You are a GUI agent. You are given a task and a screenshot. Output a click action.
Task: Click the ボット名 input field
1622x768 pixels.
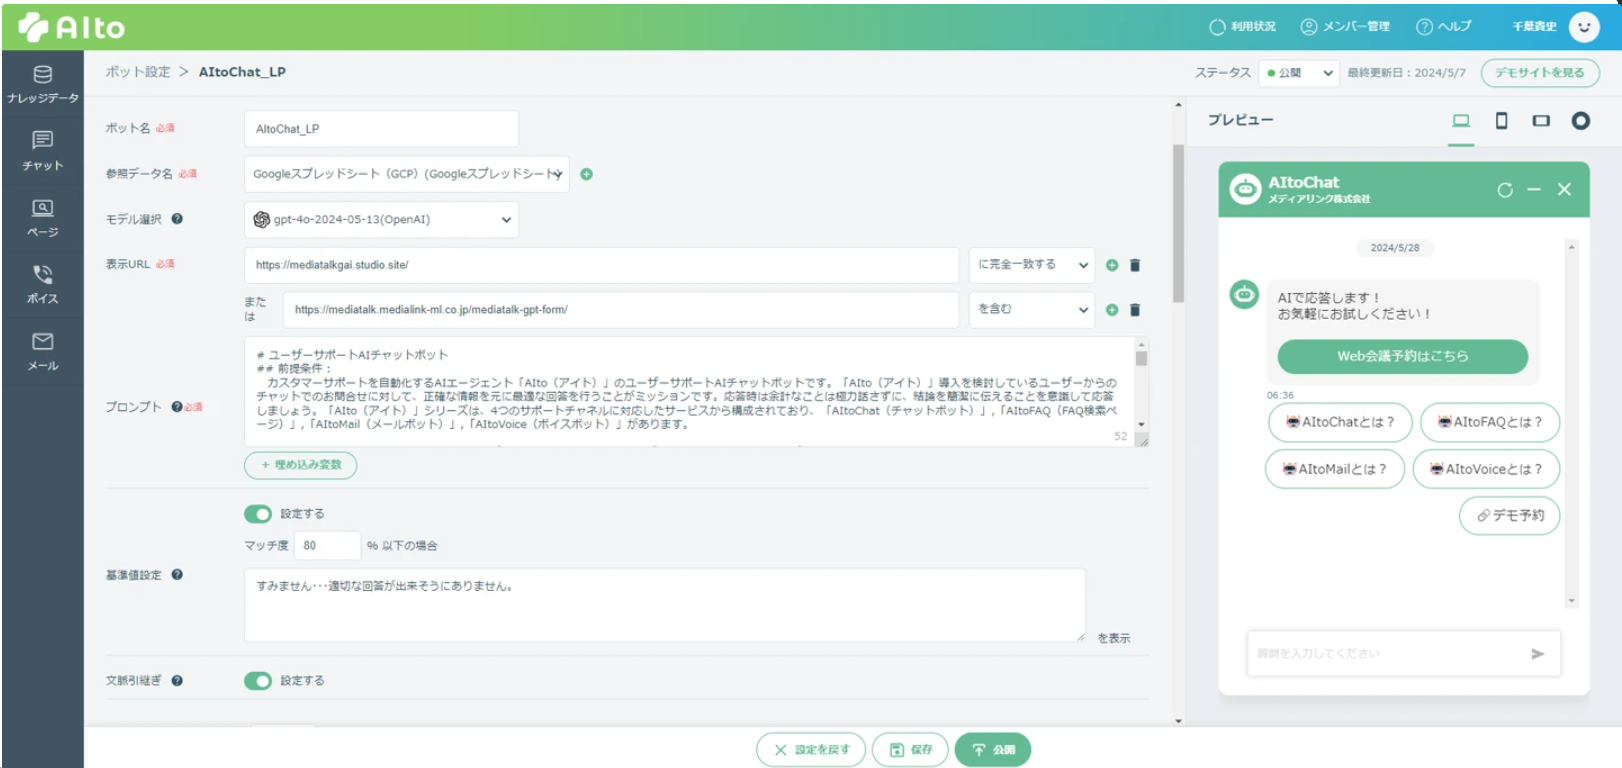click(x=381, y=129)
